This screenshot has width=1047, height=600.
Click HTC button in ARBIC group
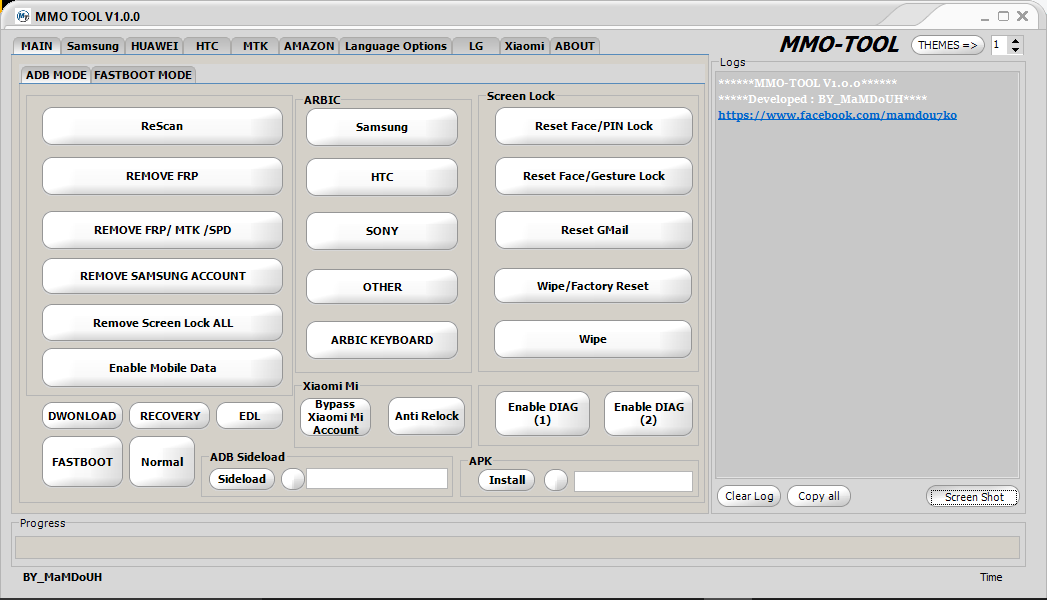coord(382,177)
